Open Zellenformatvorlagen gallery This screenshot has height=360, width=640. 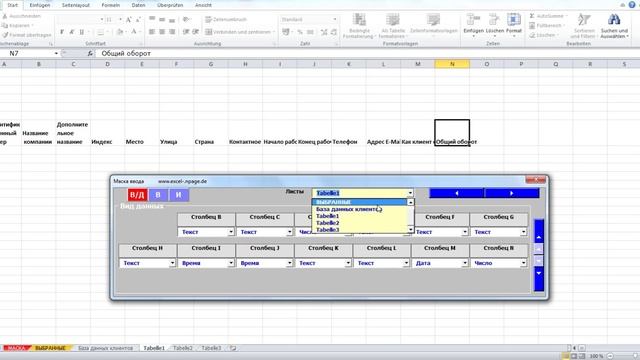pyautogui.click(x=433, y=24)
